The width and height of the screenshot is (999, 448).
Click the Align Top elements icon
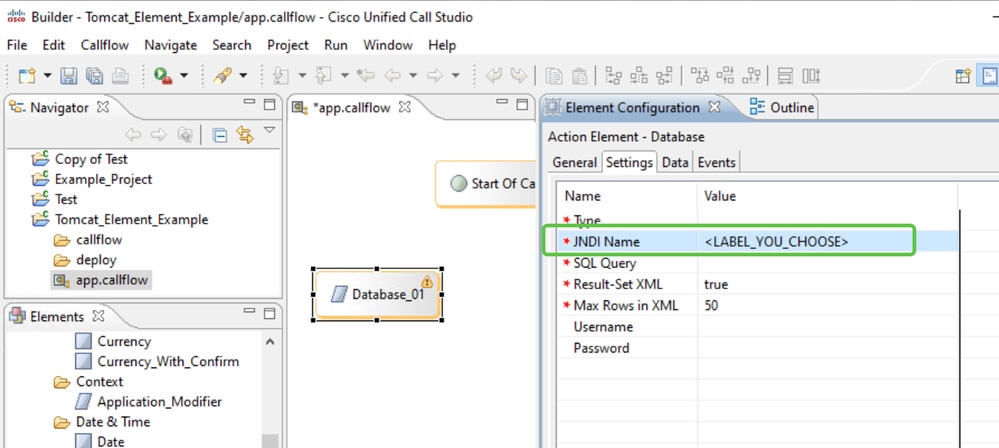700,76
